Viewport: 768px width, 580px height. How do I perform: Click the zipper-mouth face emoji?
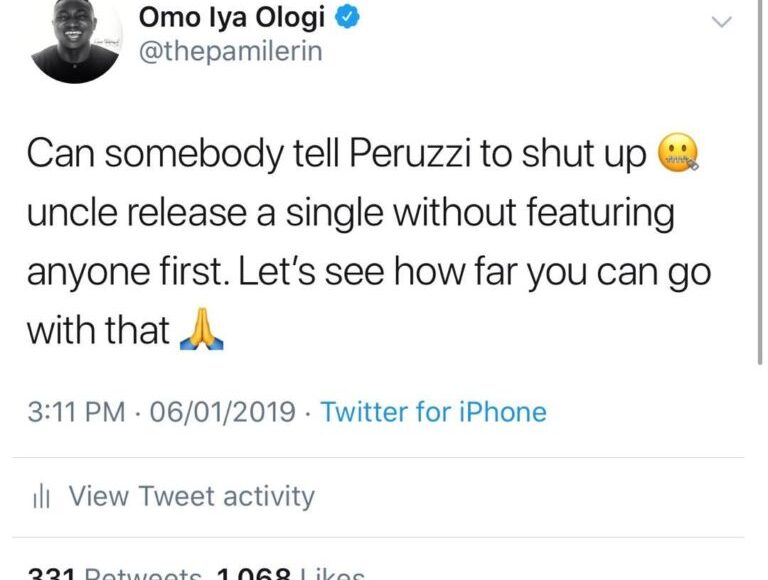click(677, 155)
